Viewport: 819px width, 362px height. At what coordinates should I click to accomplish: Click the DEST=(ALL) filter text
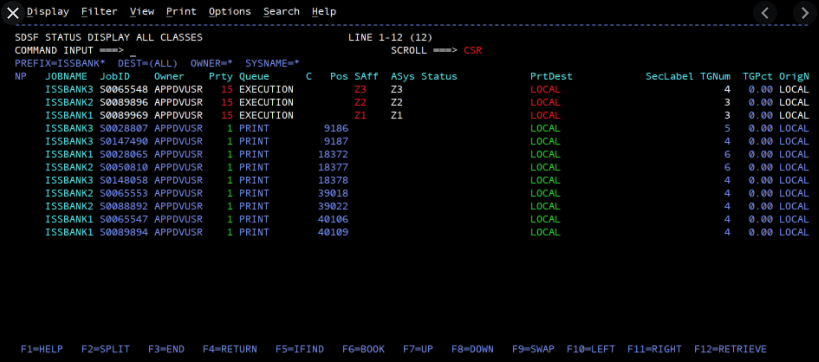coord(148,63)
